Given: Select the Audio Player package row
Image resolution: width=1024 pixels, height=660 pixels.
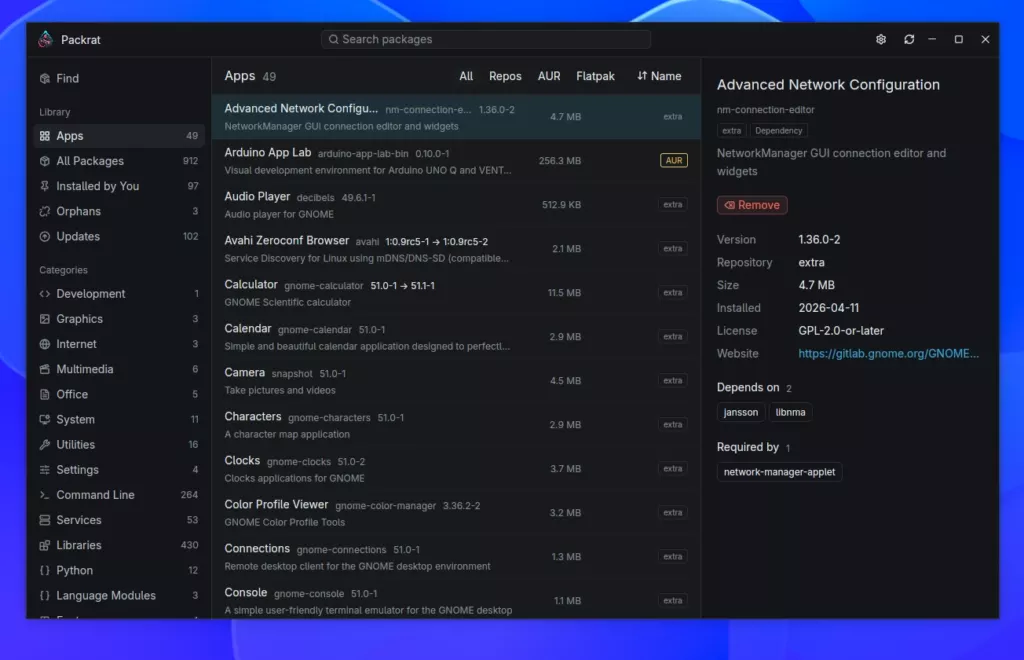Looking at the screenshot, I should (x=456, y=205).
